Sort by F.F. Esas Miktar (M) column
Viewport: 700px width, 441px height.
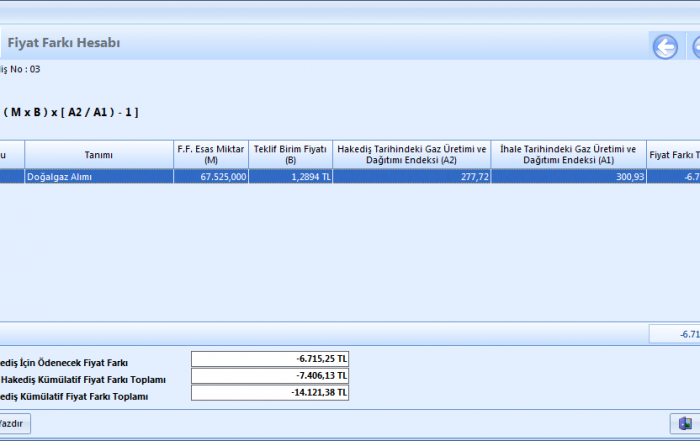[x=210, y=154]
